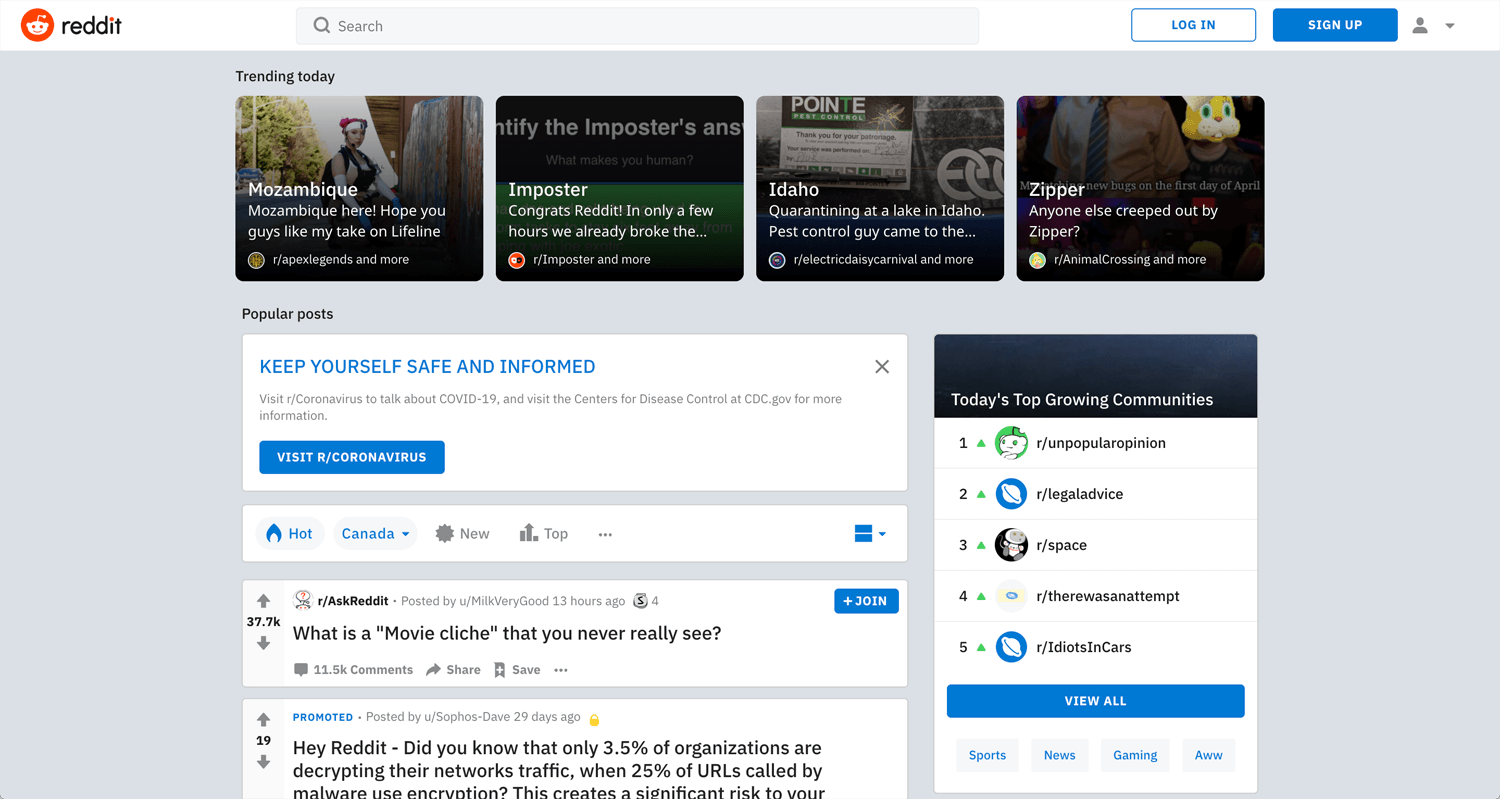The width and height of the screenshot is (1500, 799).
Task: Open the Canada location dropdown
Action: [x=375, y=534]
